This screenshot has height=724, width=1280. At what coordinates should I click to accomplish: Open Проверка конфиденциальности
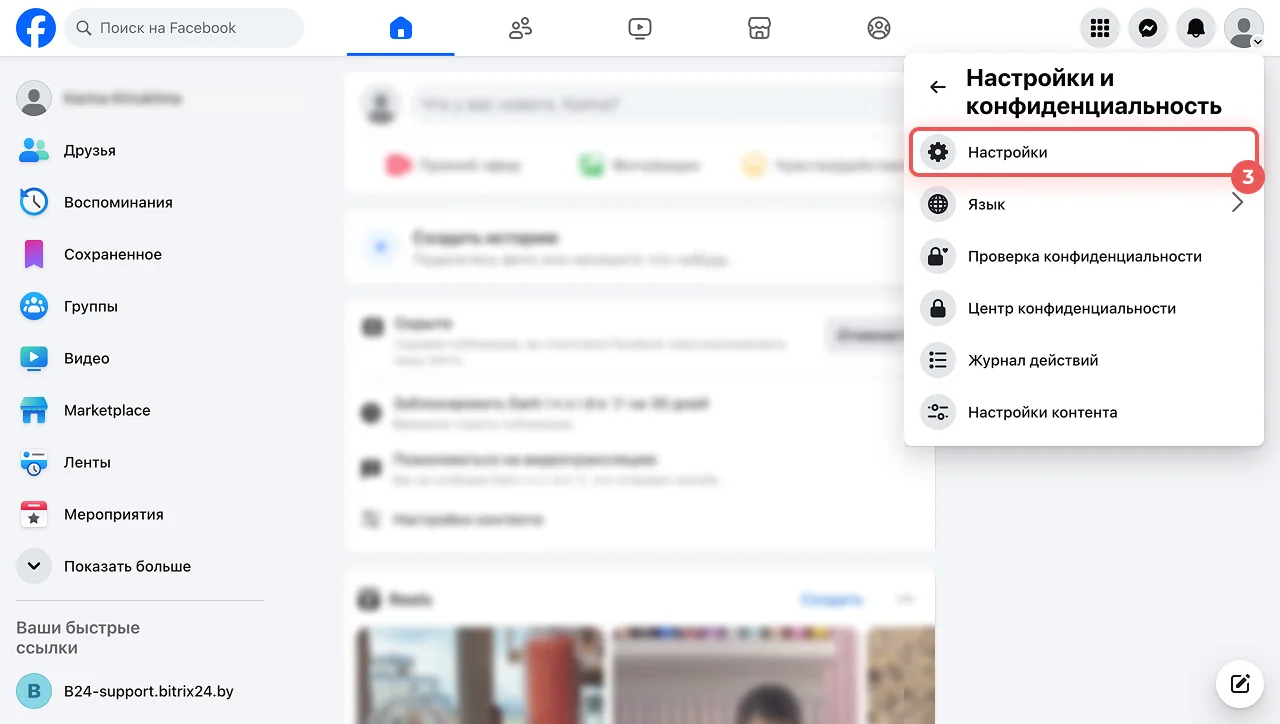(x=1084, y=256)
